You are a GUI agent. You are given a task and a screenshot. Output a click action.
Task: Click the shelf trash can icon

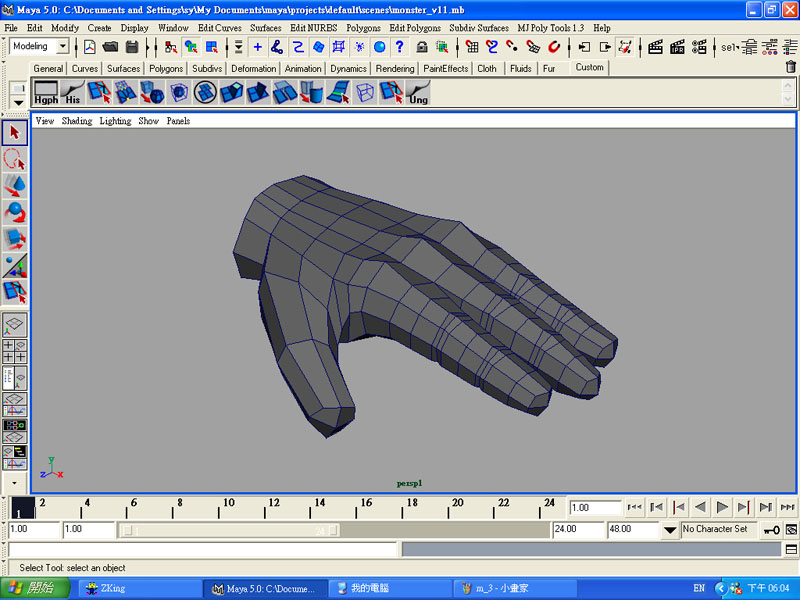point(790,67)
